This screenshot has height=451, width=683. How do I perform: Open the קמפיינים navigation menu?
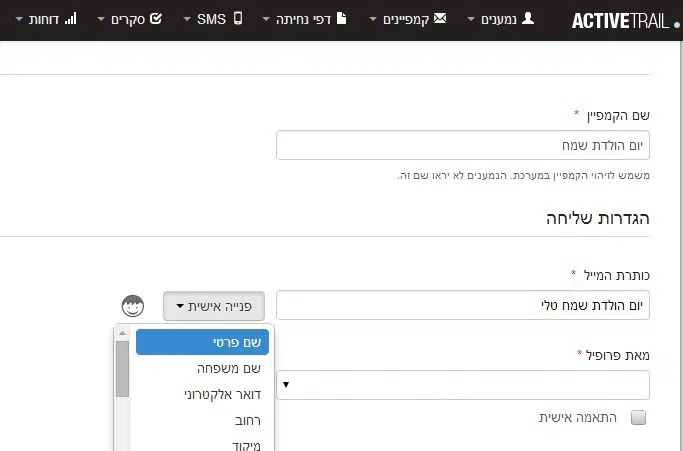click(404, 18)
